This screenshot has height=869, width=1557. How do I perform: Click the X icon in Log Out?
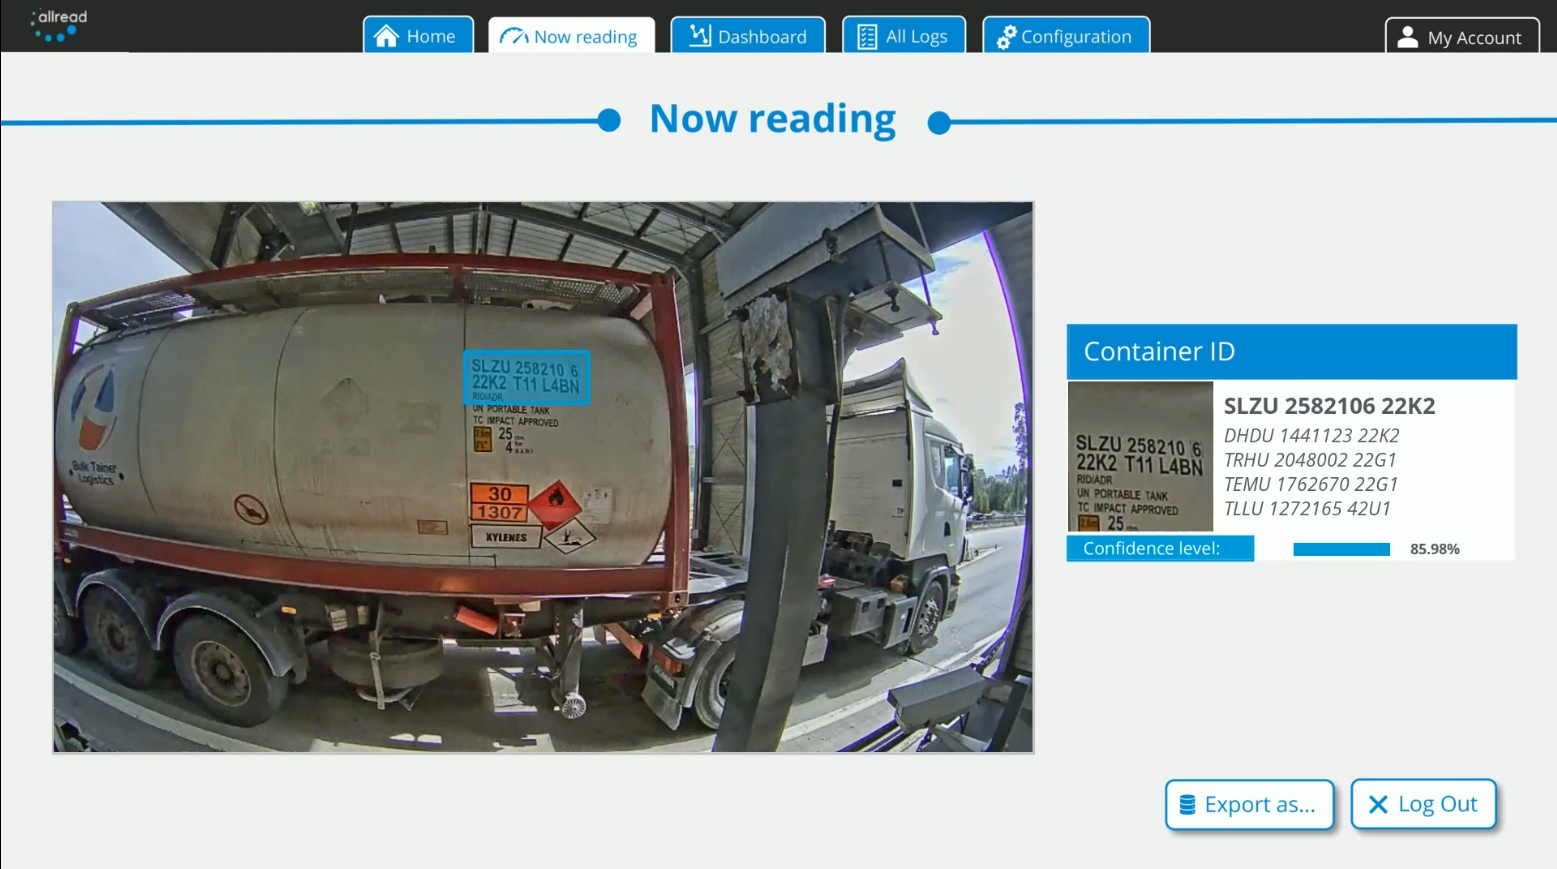click(x=1377, y=804)
